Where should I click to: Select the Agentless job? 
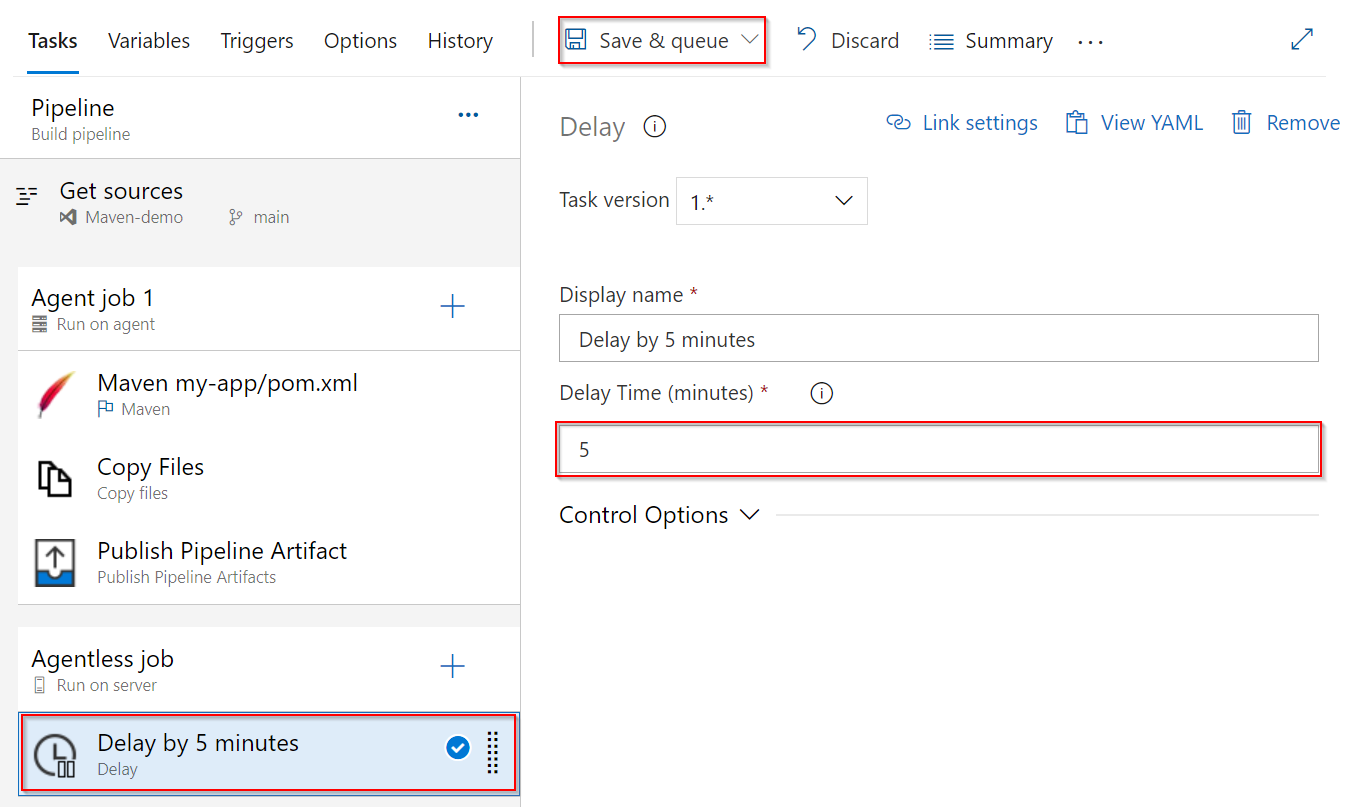click(x=269, y=670)
